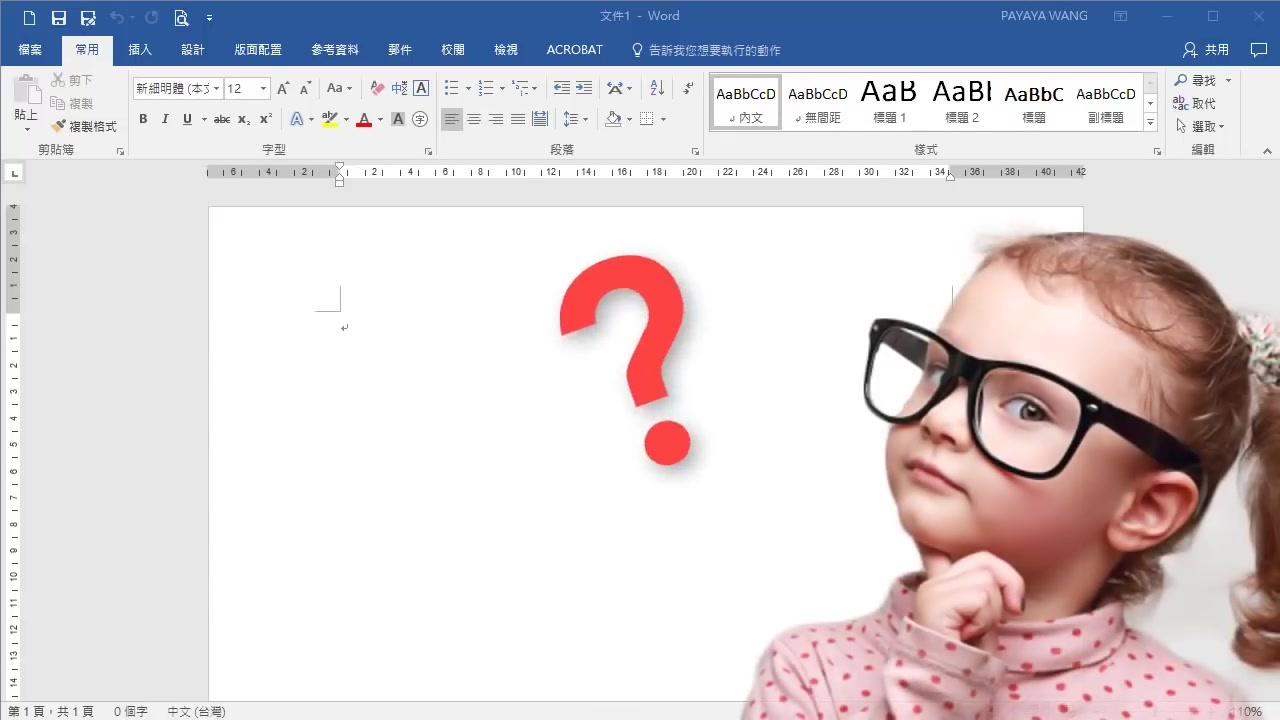The height and width of the screenshot is (720, 1280).
Task: Click the Asian layout icon
Action: pyautogui.click(x=615, y=88)
